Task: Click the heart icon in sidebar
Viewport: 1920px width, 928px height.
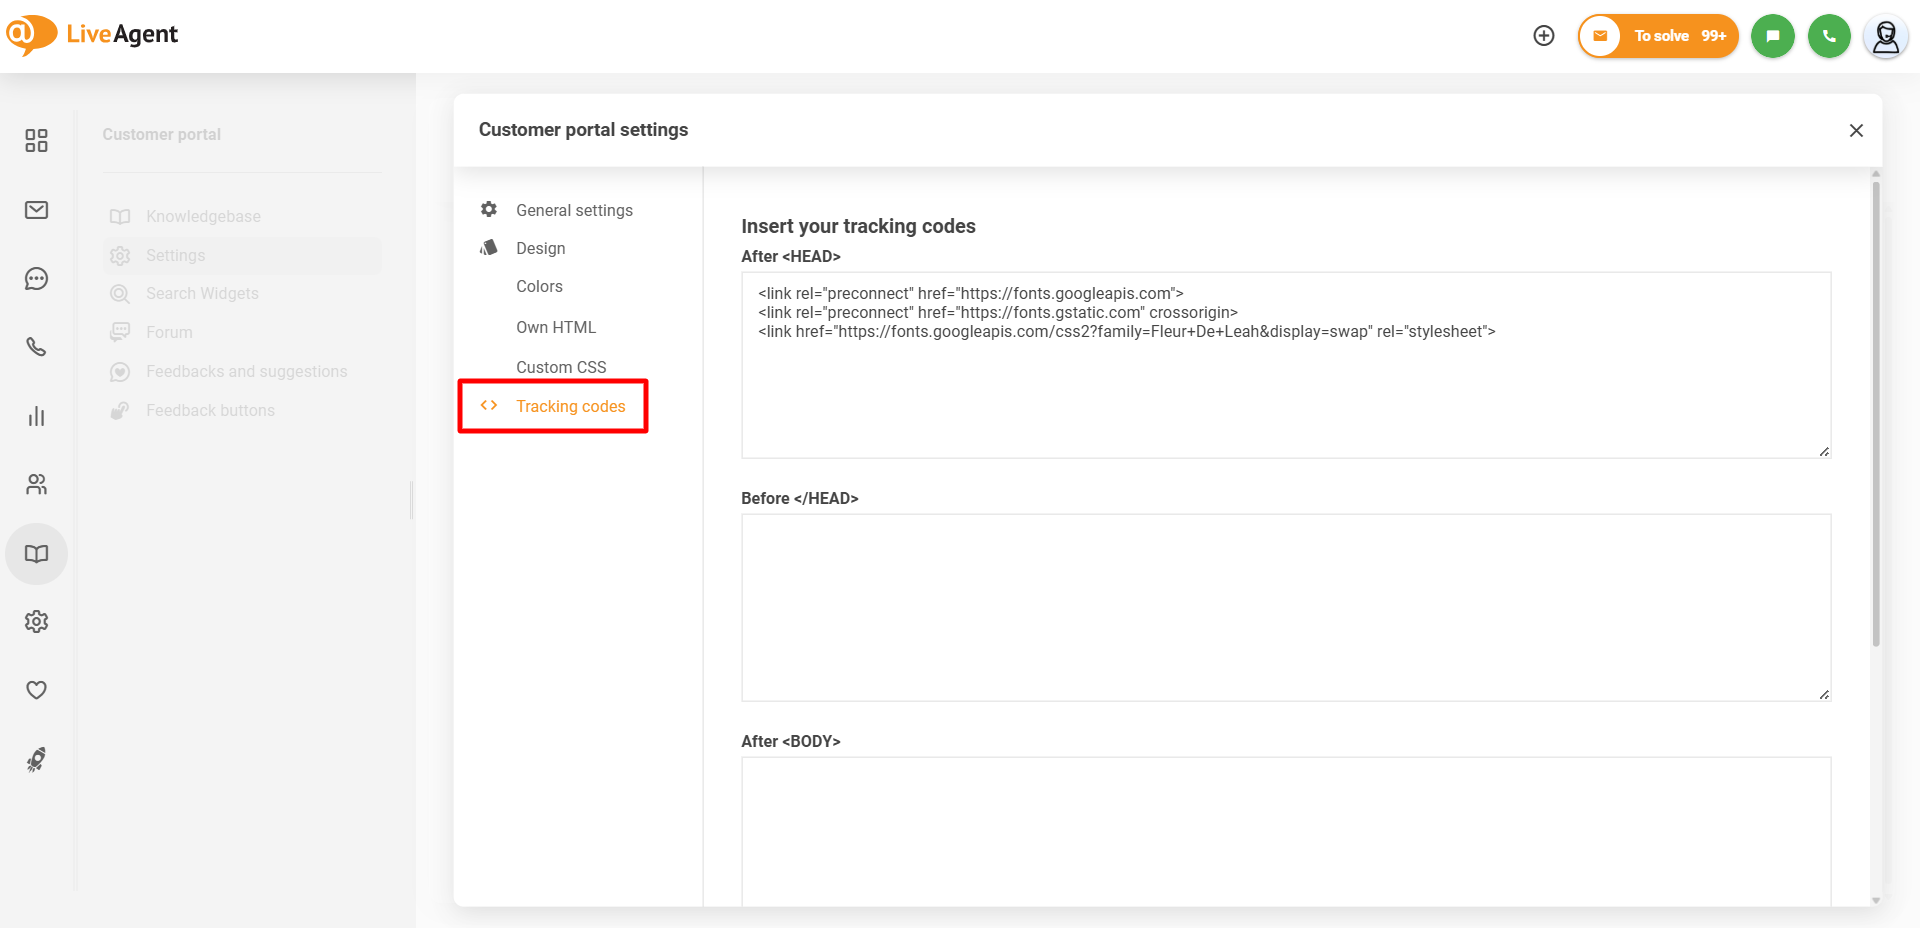Action: coord(36,690)
